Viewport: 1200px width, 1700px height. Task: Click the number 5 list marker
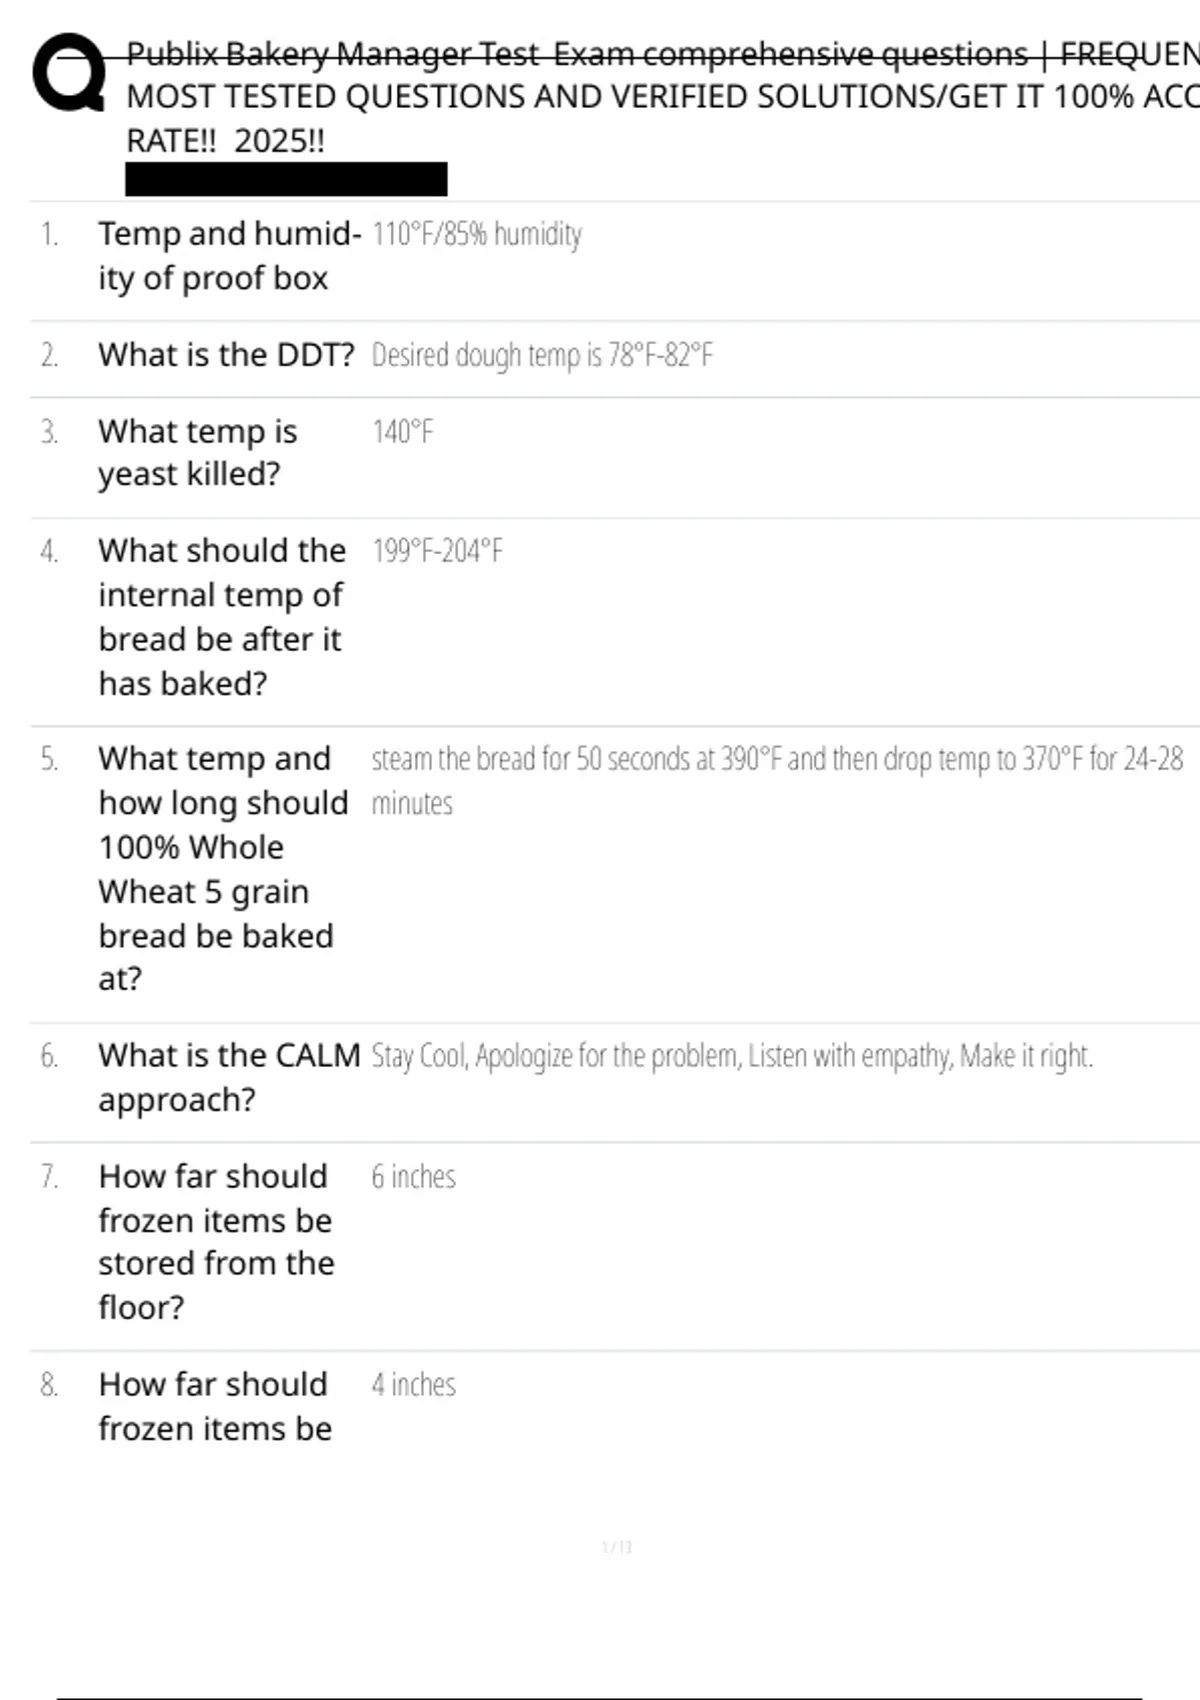49,760
